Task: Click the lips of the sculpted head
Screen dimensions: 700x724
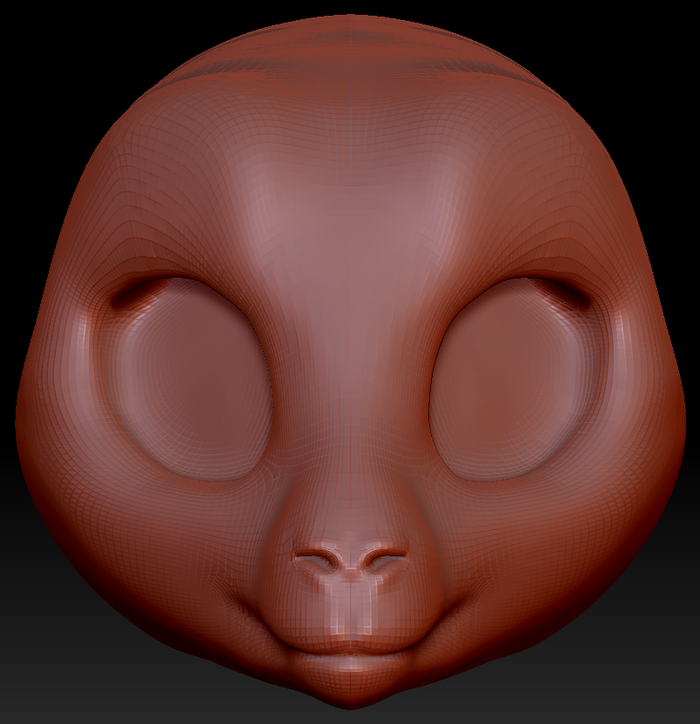Action: pos(350,652)
